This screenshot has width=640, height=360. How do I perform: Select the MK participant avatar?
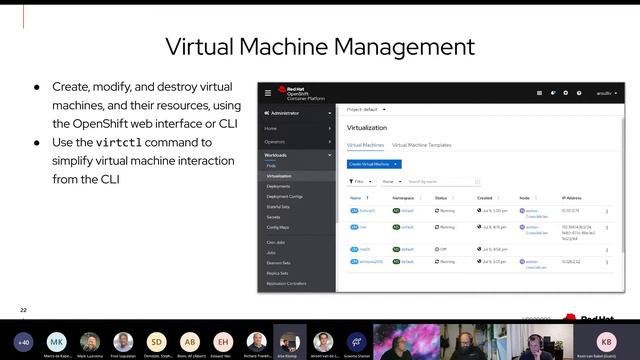coord(56,342)
